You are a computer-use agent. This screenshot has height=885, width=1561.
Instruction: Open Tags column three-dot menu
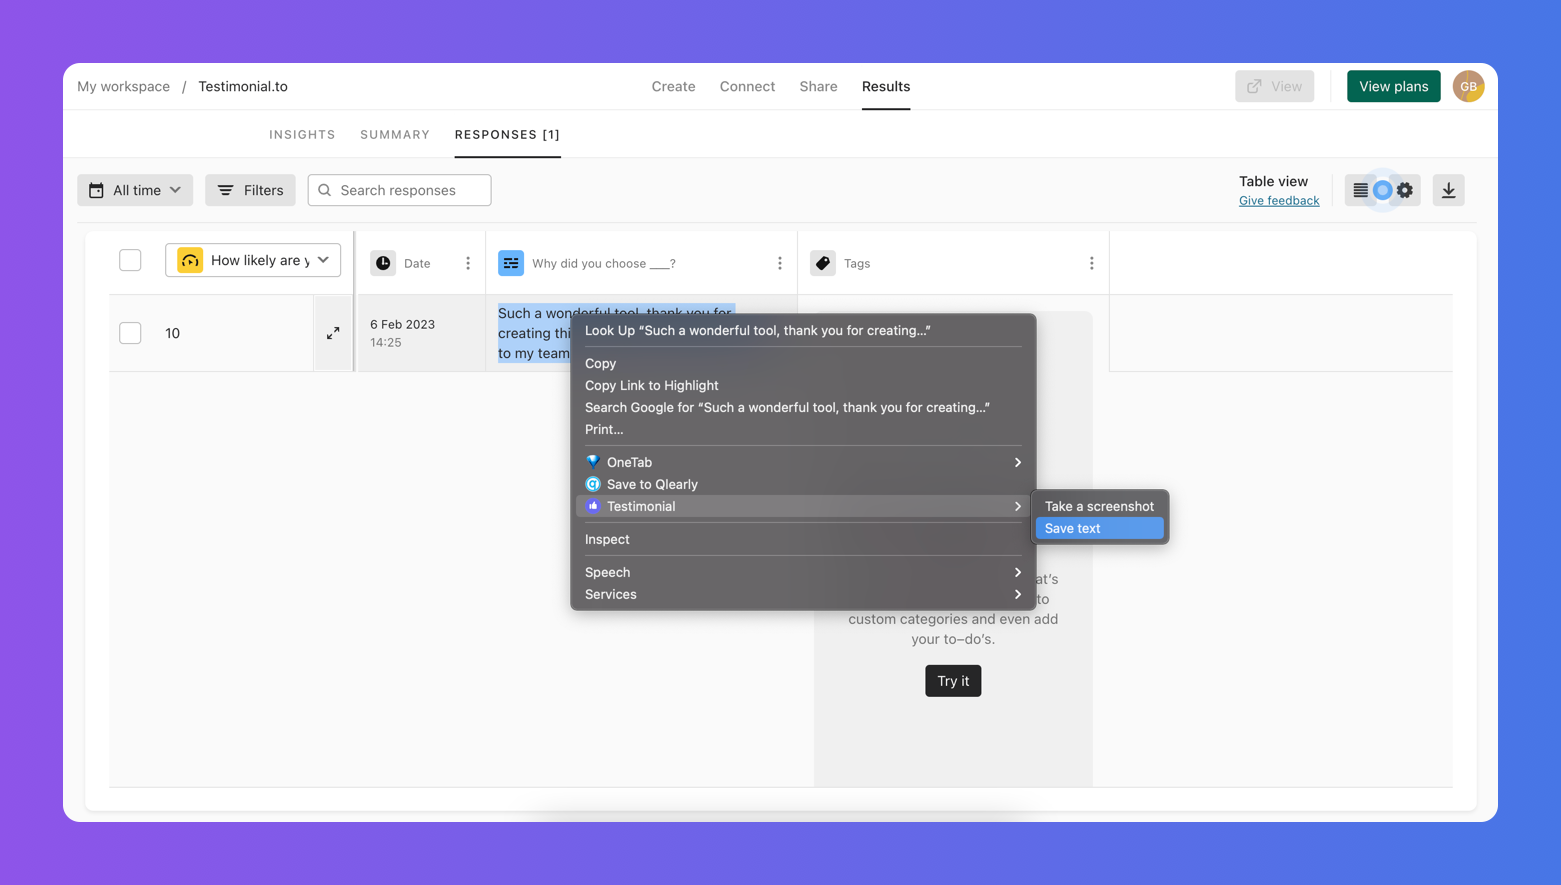[1091, 263]
